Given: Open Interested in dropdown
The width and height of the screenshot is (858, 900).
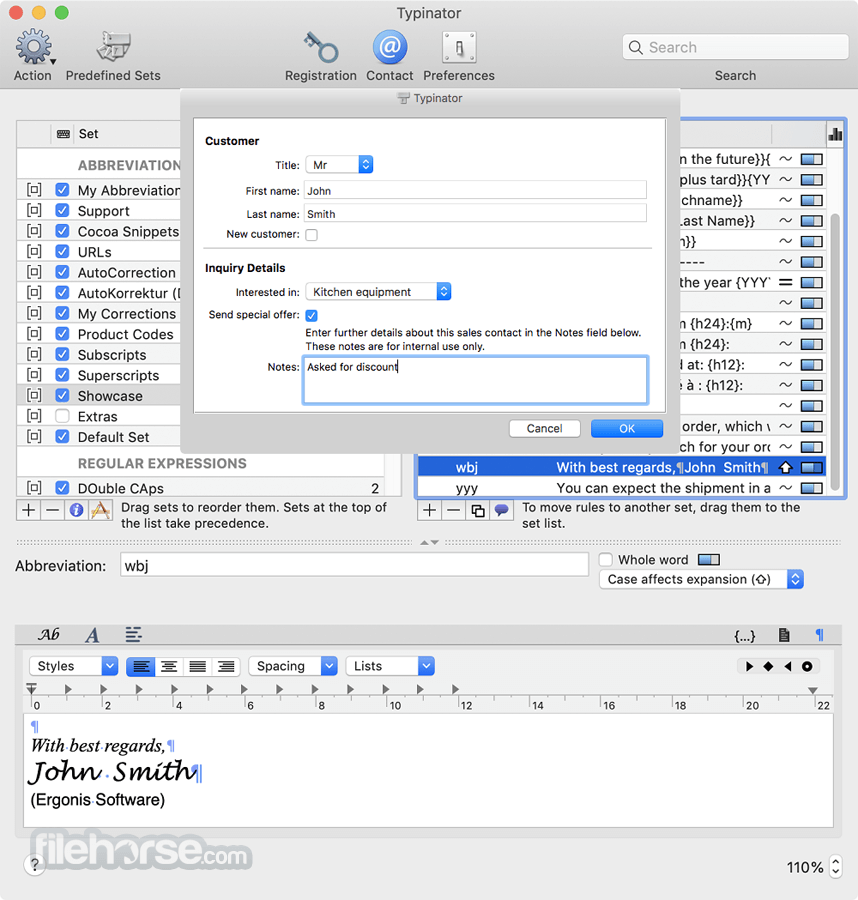Looking at the screenshot, I should (x=378, y=292).
